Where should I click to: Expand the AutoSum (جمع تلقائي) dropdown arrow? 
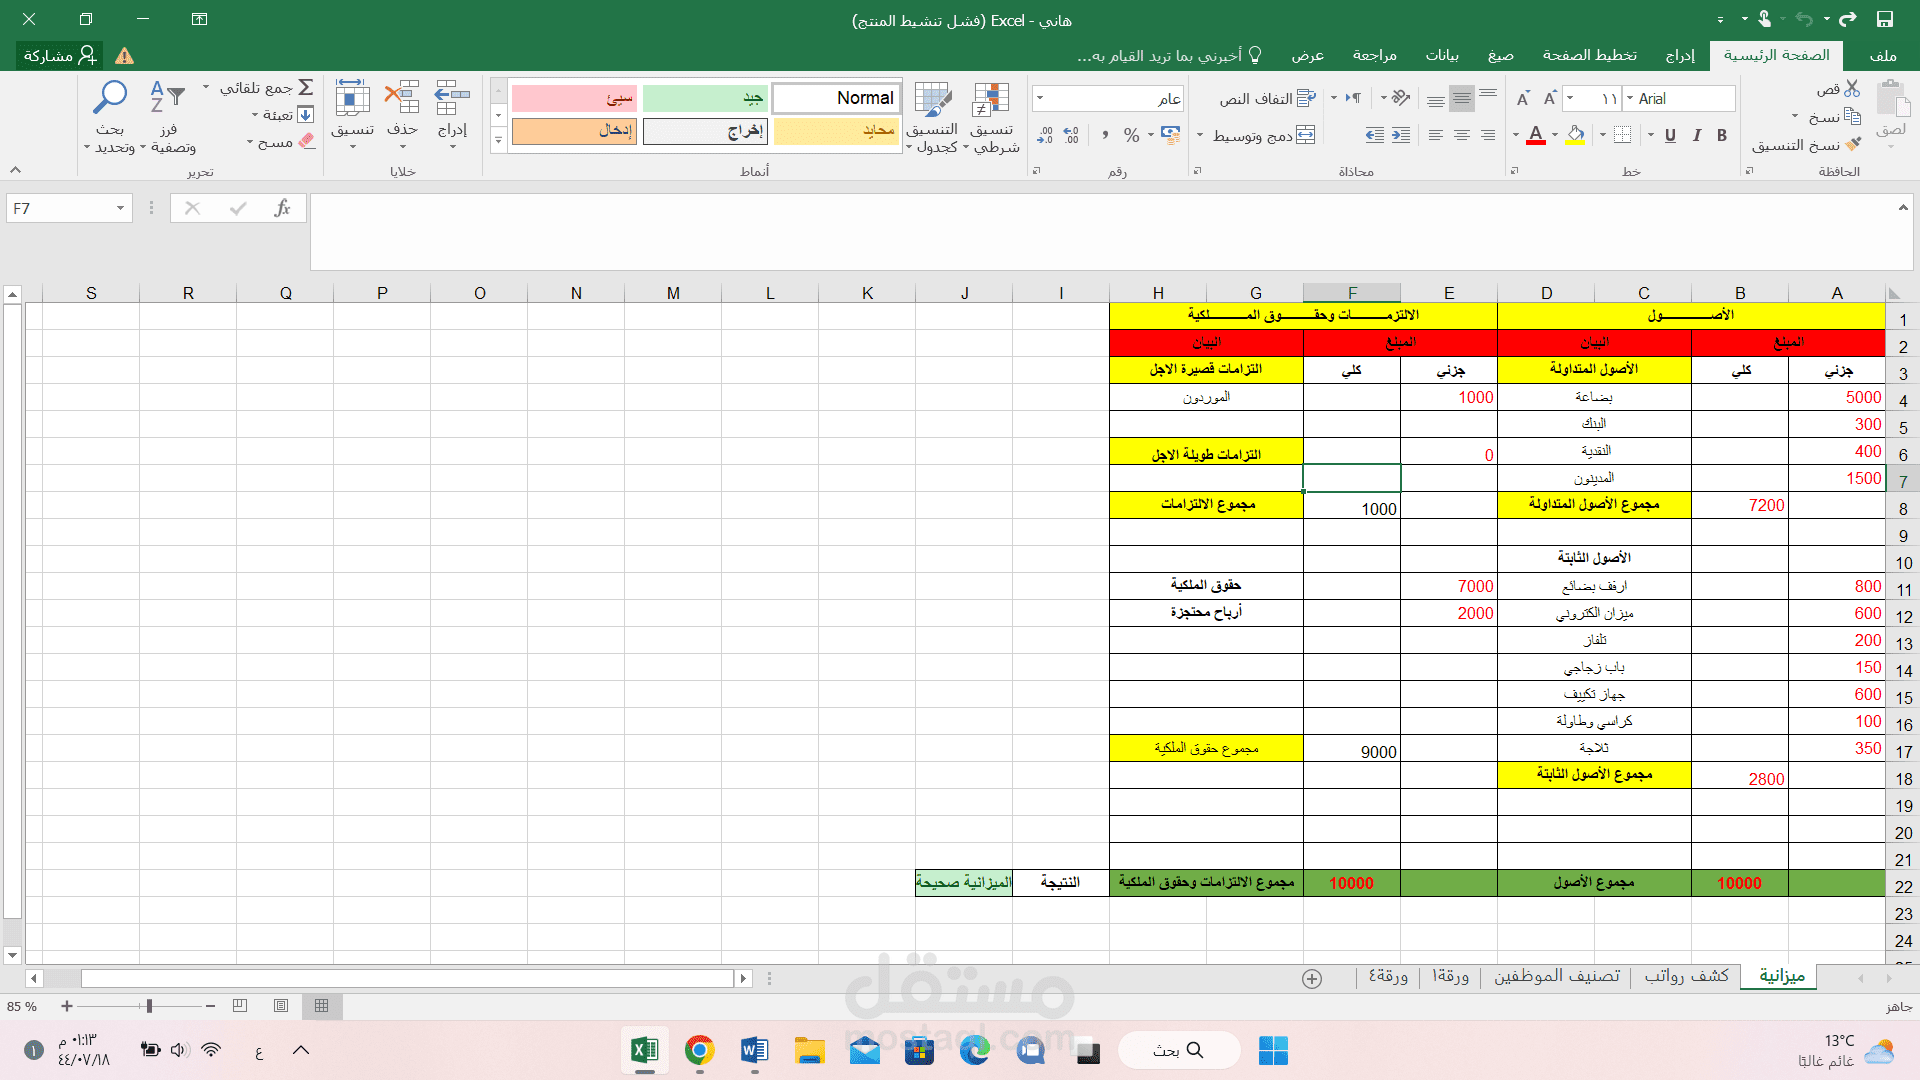207,88
